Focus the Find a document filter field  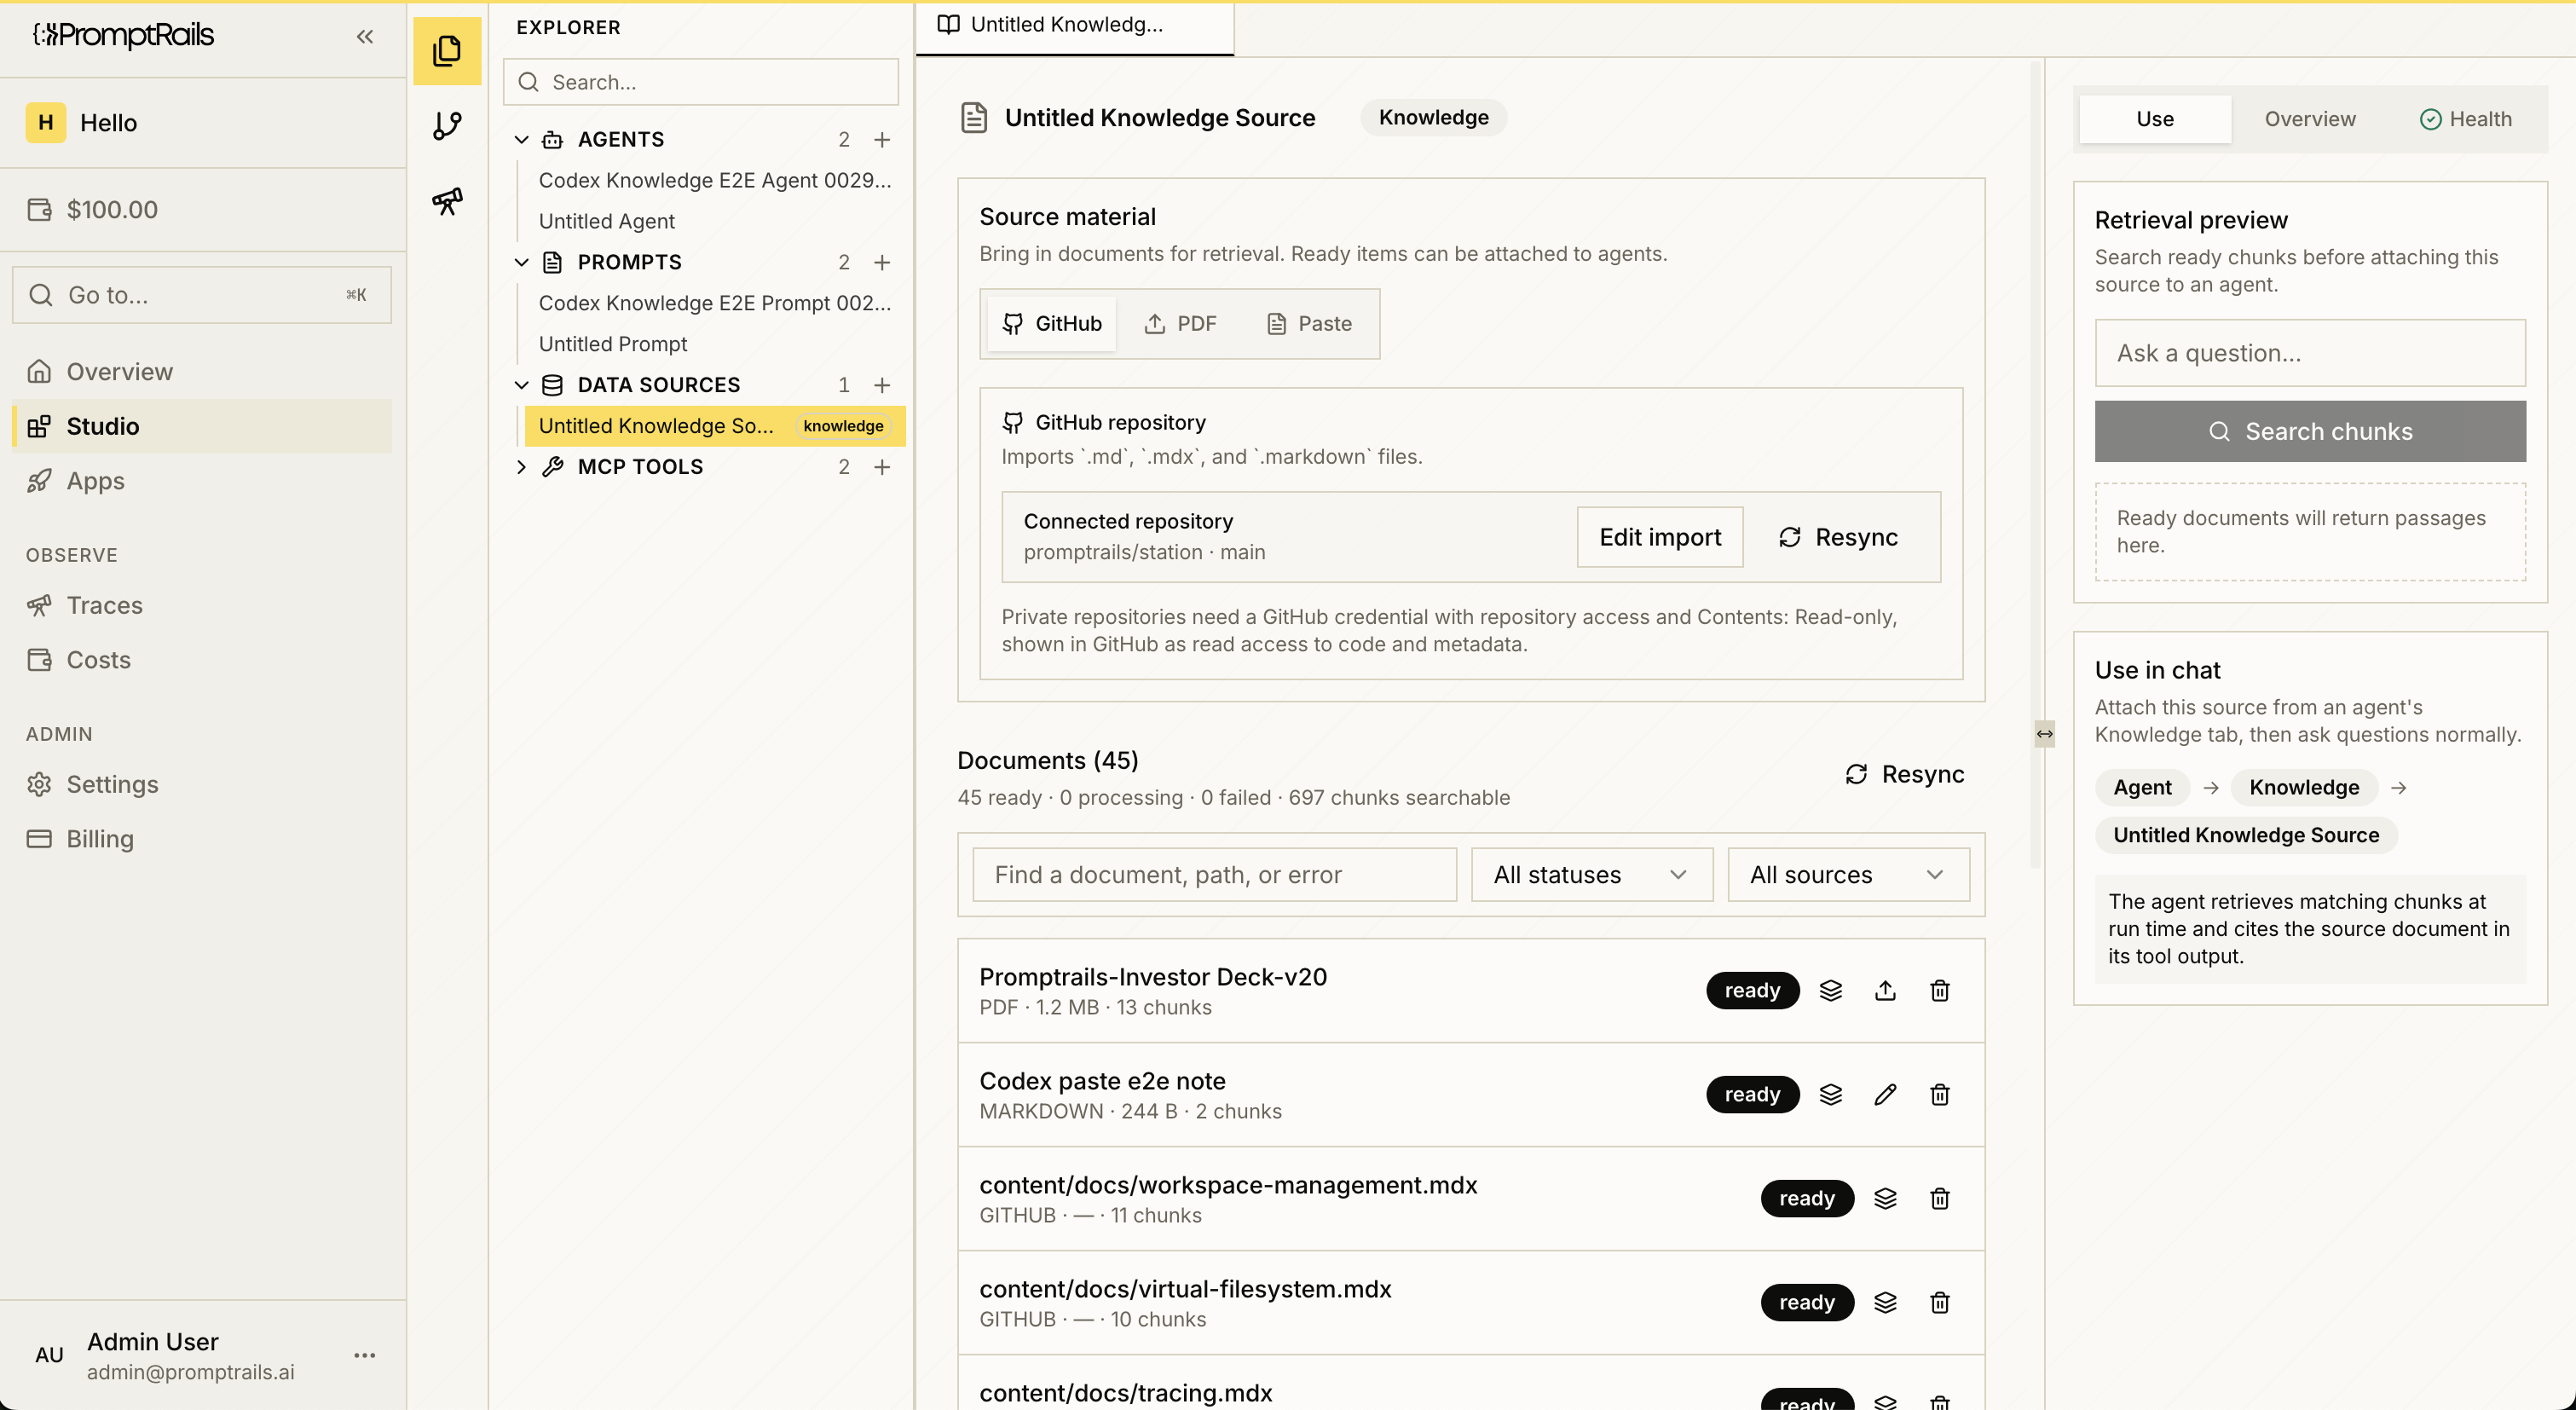[x=1214, y=875]
